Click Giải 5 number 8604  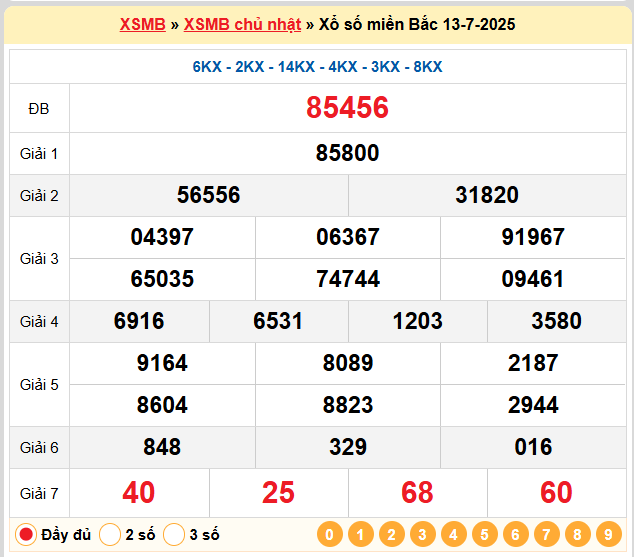pyautogui.click(x=162, y=405)
